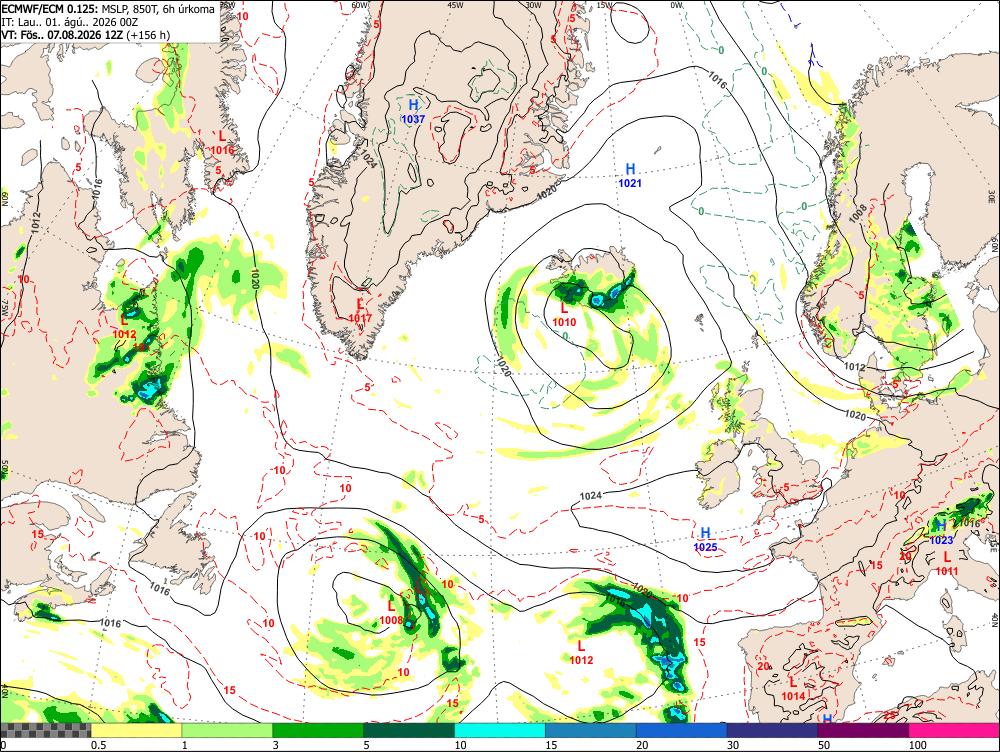Pick the cyan 10–15 precipitation swatch
1000x752 pixels.
[x=499, y=730]
